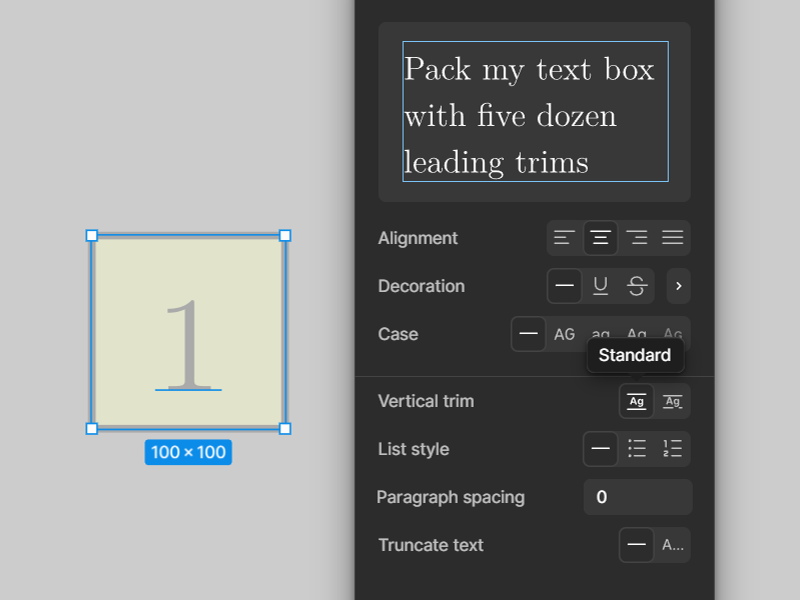Apply strikethrough decoration
This screenshot has height=600, width=800.
point(637,286)
